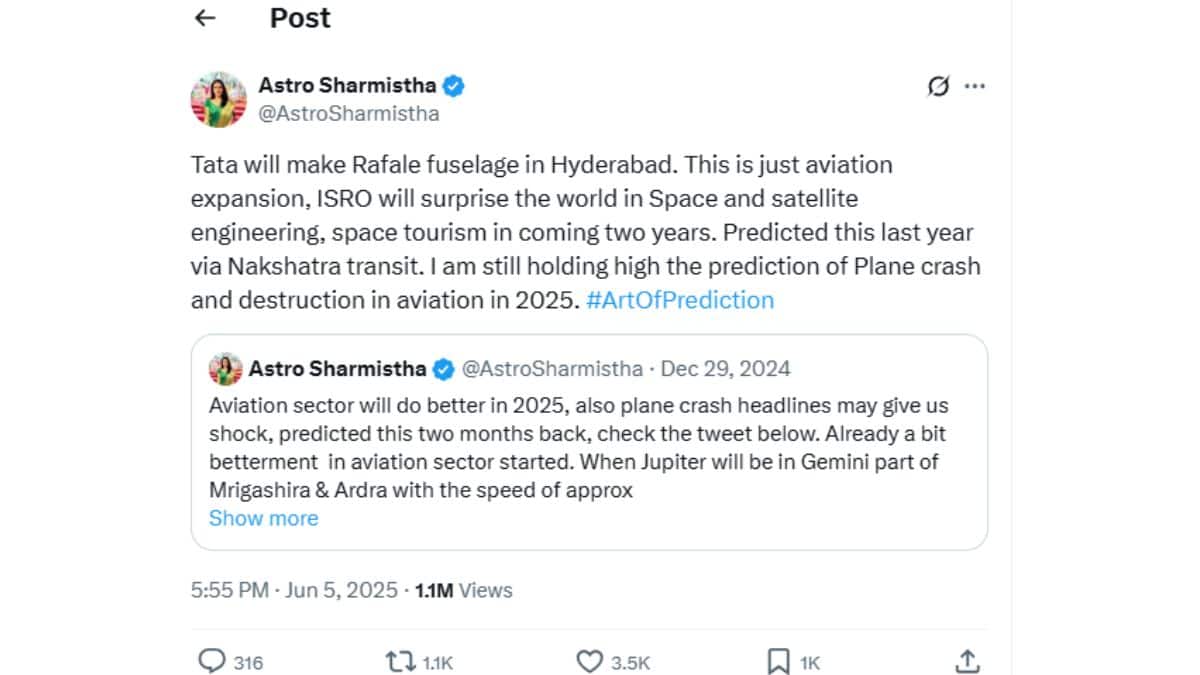Toggle the repost state of the tweet

point(398,661)
